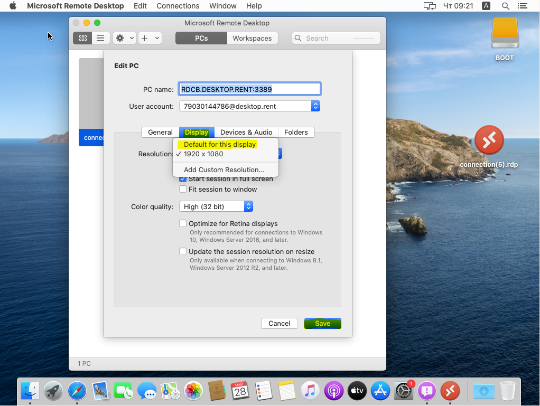The width and height of the screenshot is (540, 406).
Task: Open System Preferences from the Dock
Action: pos(403,391)
